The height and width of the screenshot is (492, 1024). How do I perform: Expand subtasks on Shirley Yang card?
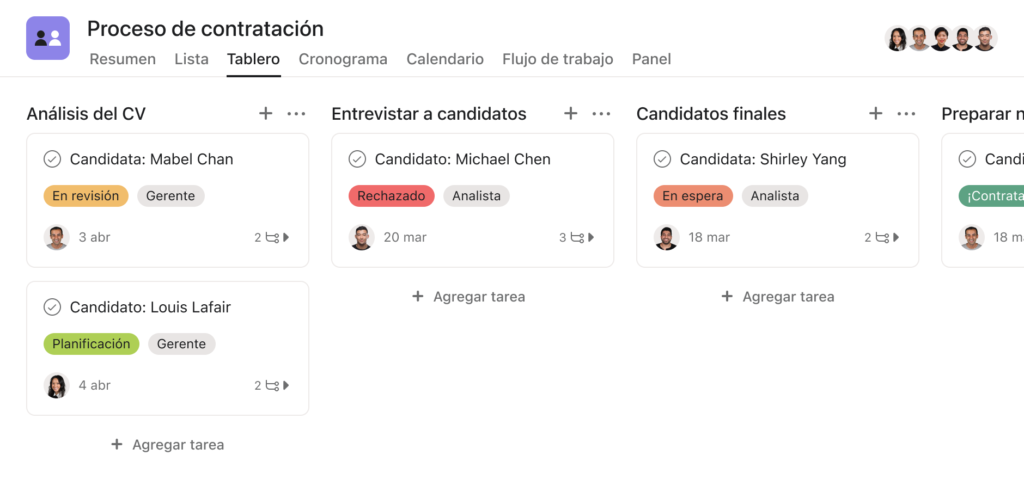[x=882, y=237]
